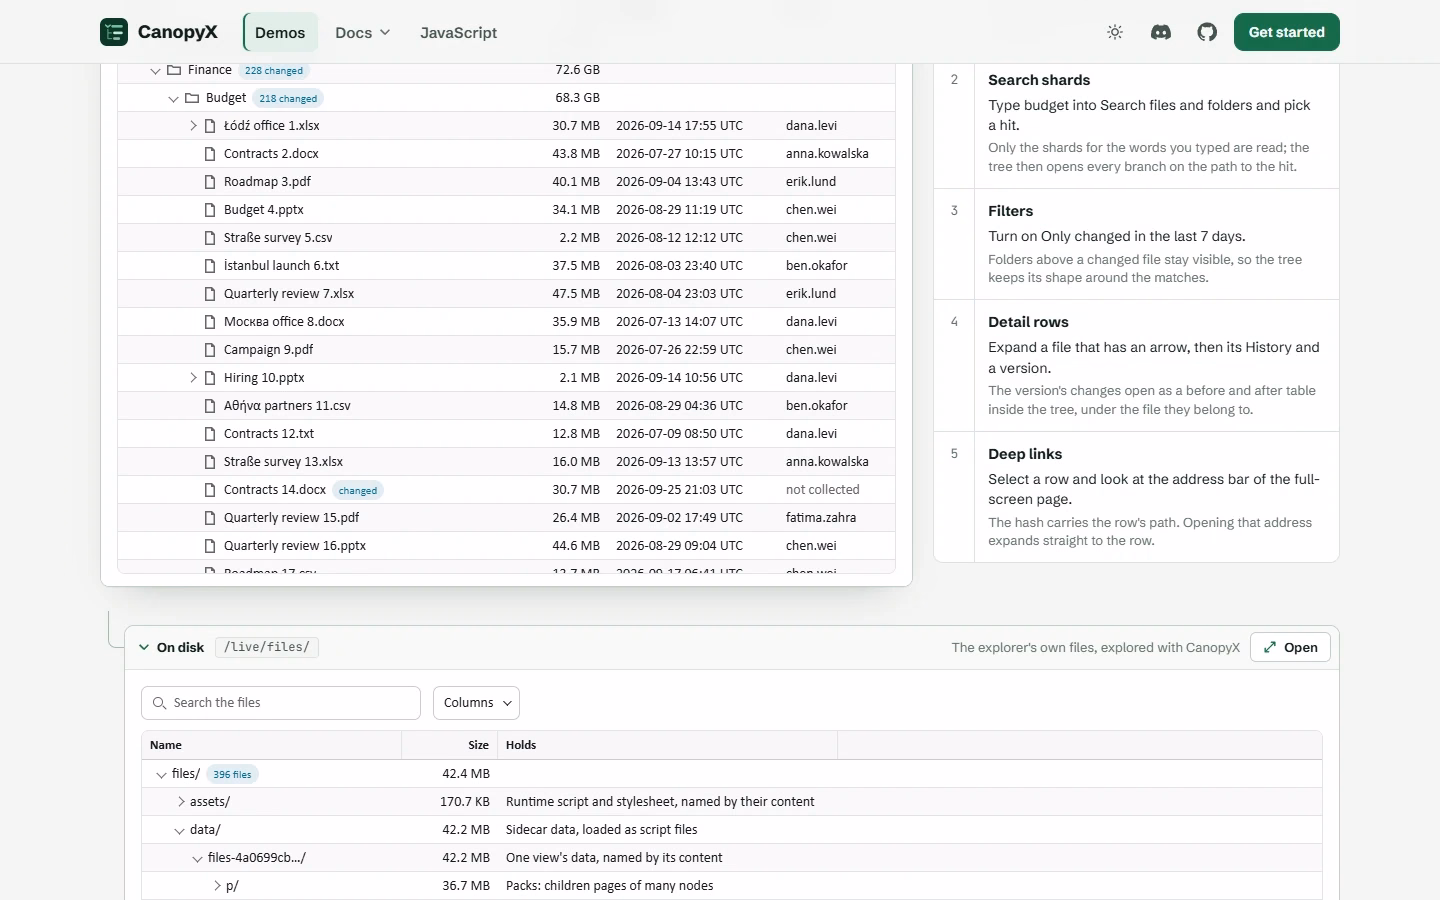Click the folder icon beside Finance
1440x900 pixels.
tap(174, 70)
